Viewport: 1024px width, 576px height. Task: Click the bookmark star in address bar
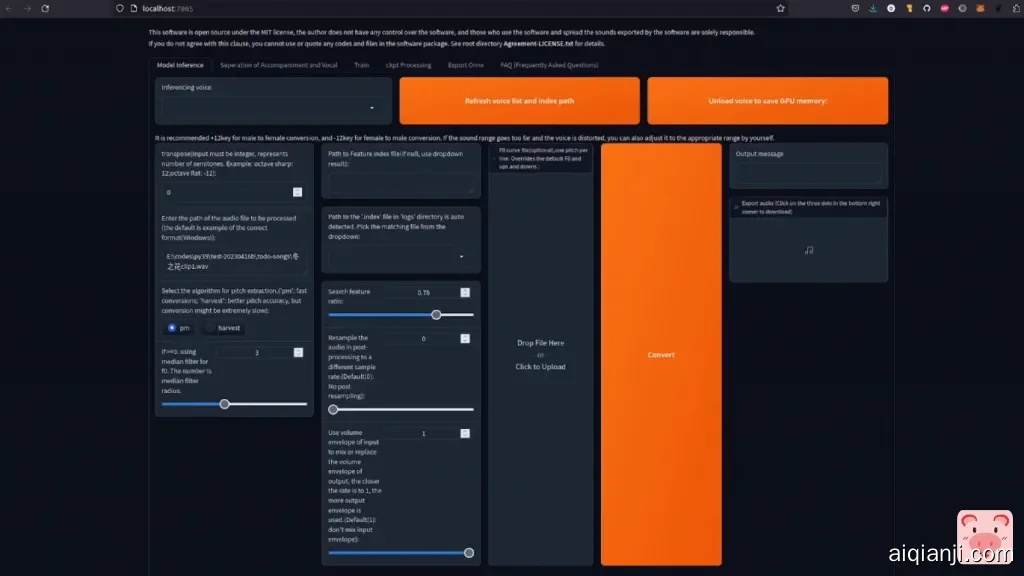[780, 8]
